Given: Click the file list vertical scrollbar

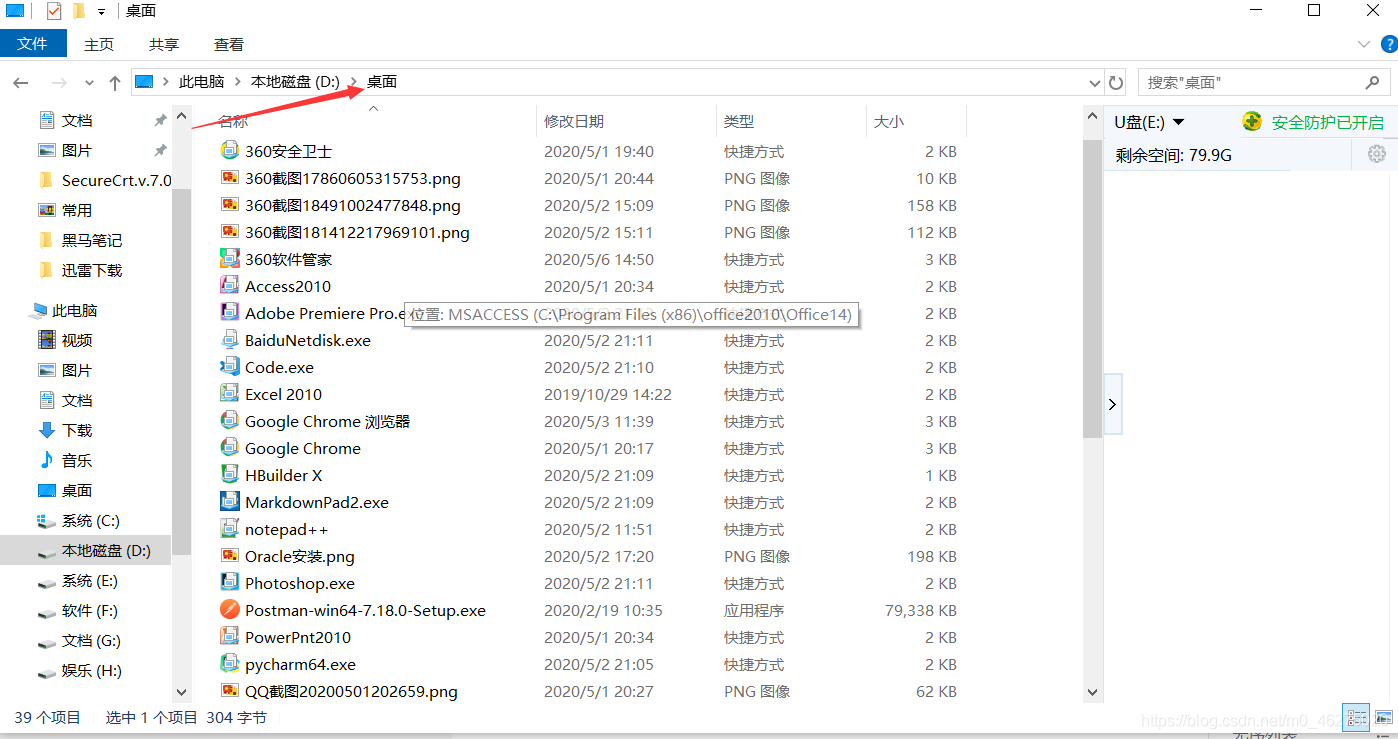Looking at the screenshot, I should 1092,290.
